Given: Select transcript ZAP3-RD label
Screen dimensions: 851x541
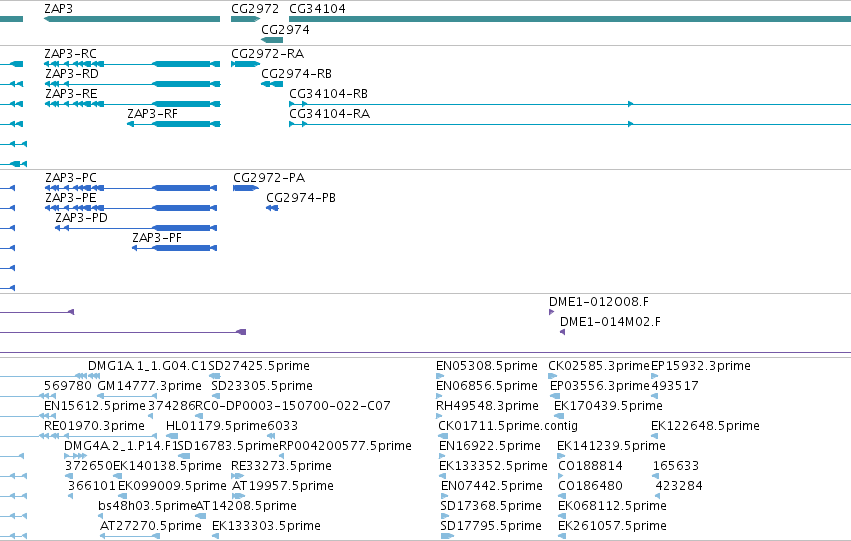Looking at the screenshot, I should pos(72,73).
